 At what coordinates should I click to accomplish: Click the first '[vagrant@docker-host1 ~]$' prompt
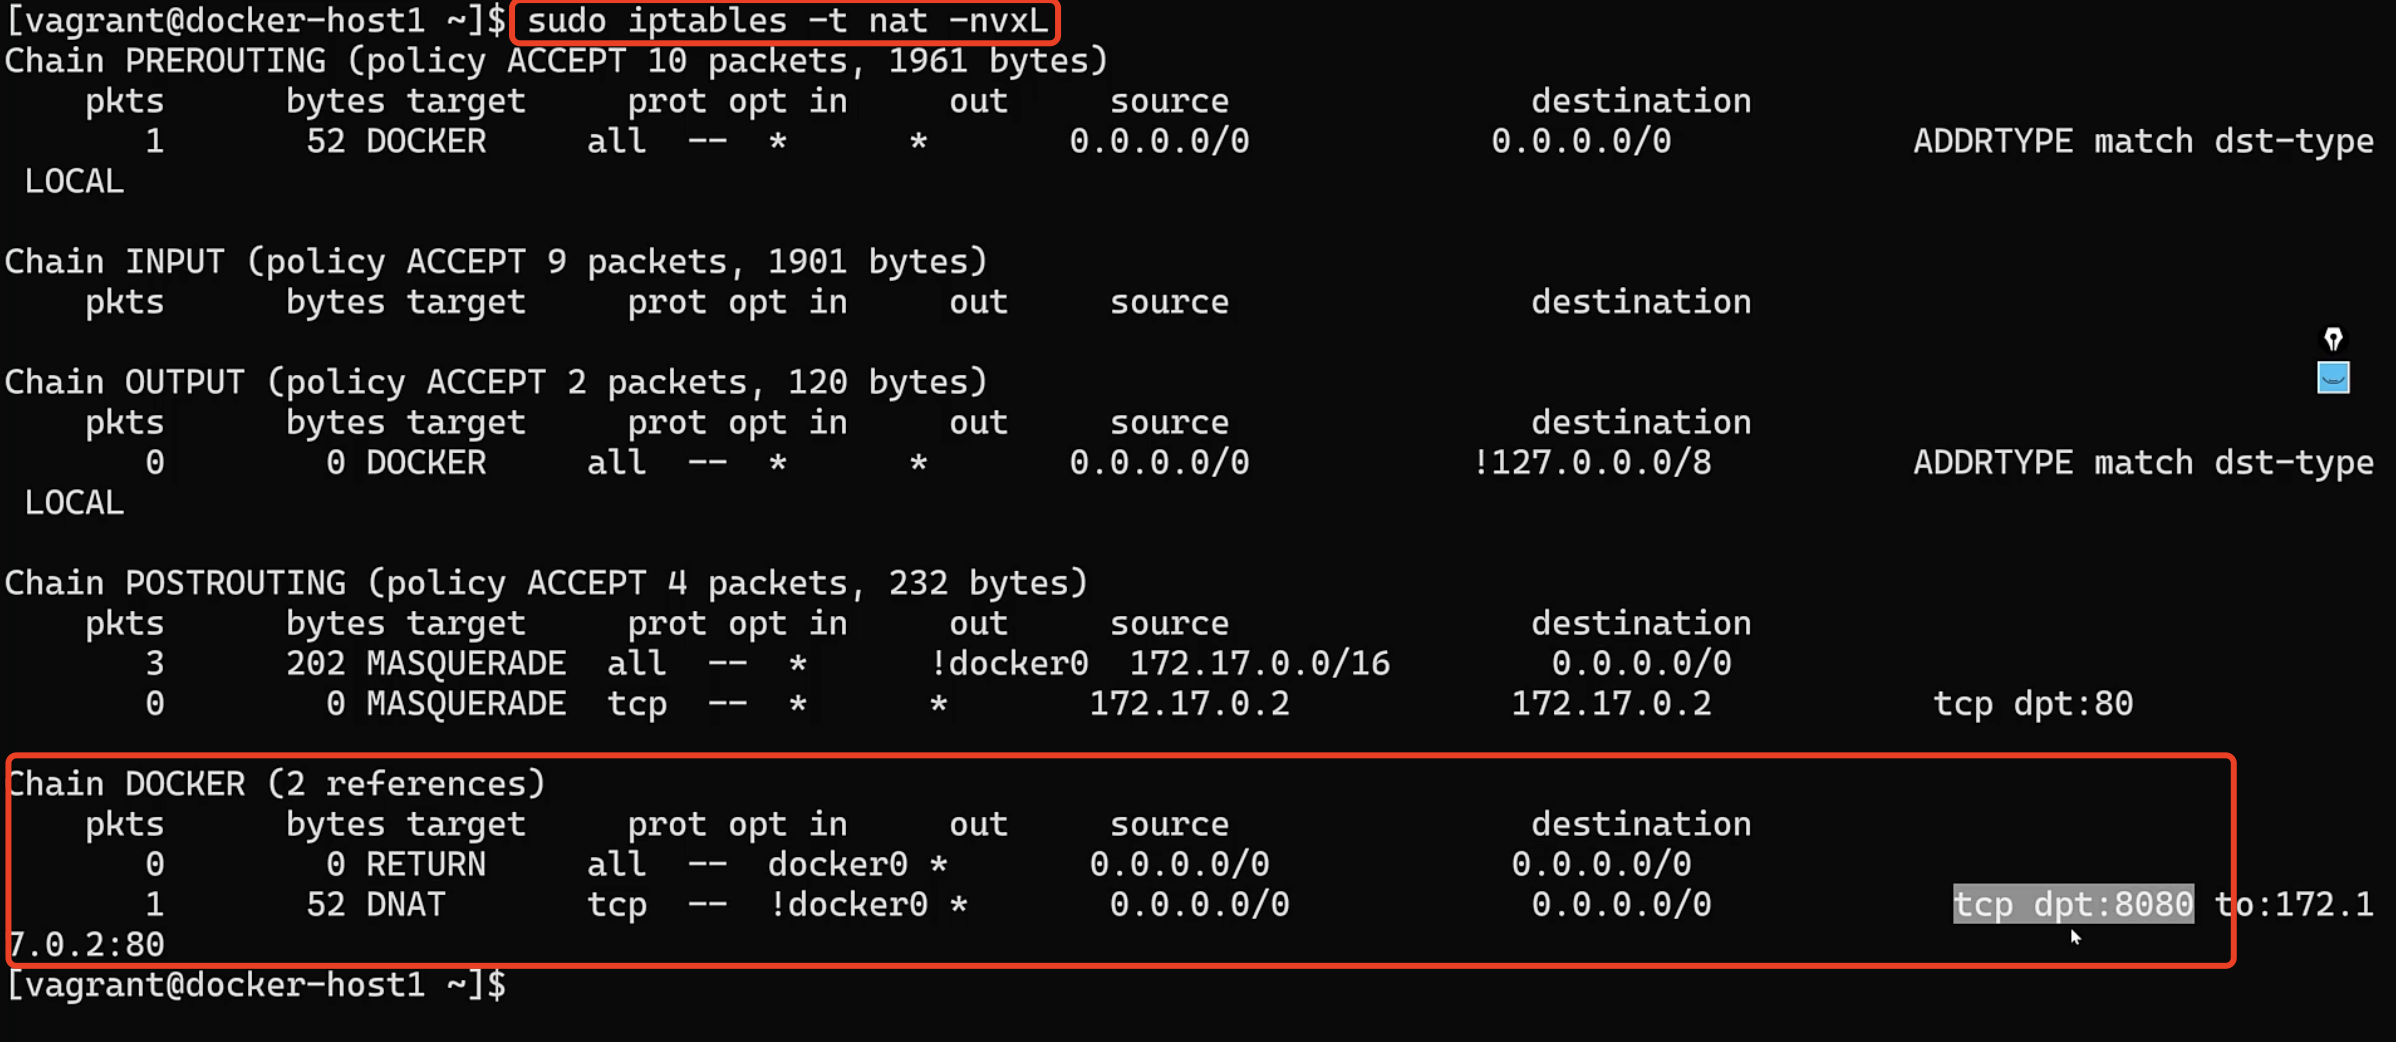pos(256,20)
